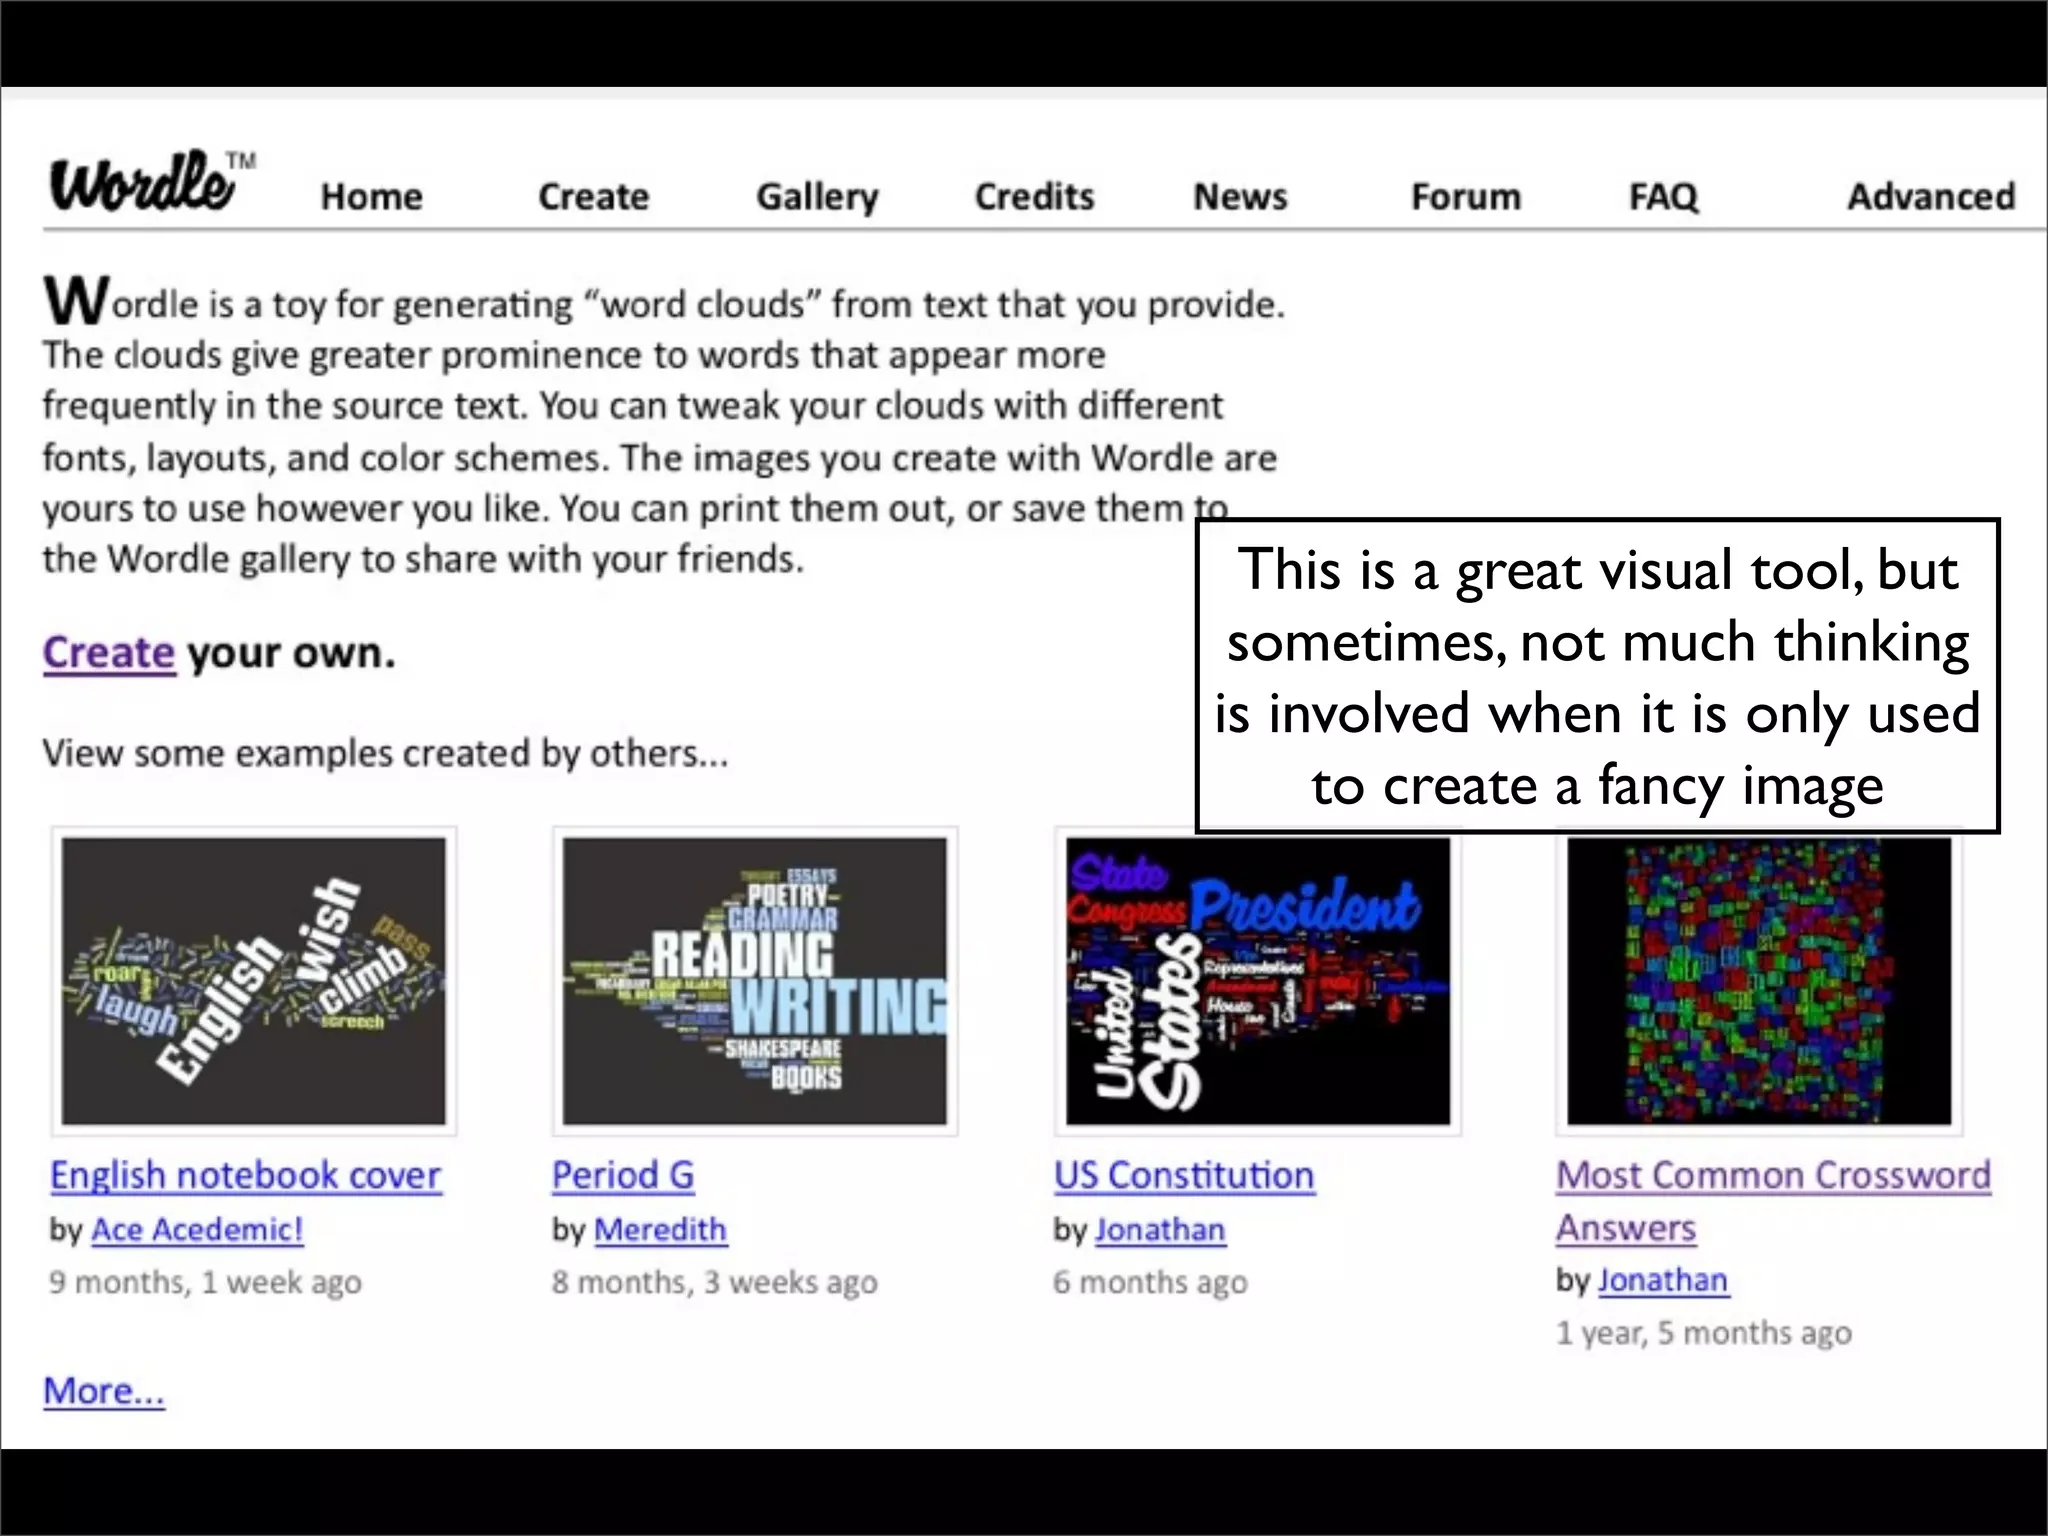Click '9 months, 1 week ago' text
The width and height of the screenshot is (2048, 1536).
[205, 1282]
